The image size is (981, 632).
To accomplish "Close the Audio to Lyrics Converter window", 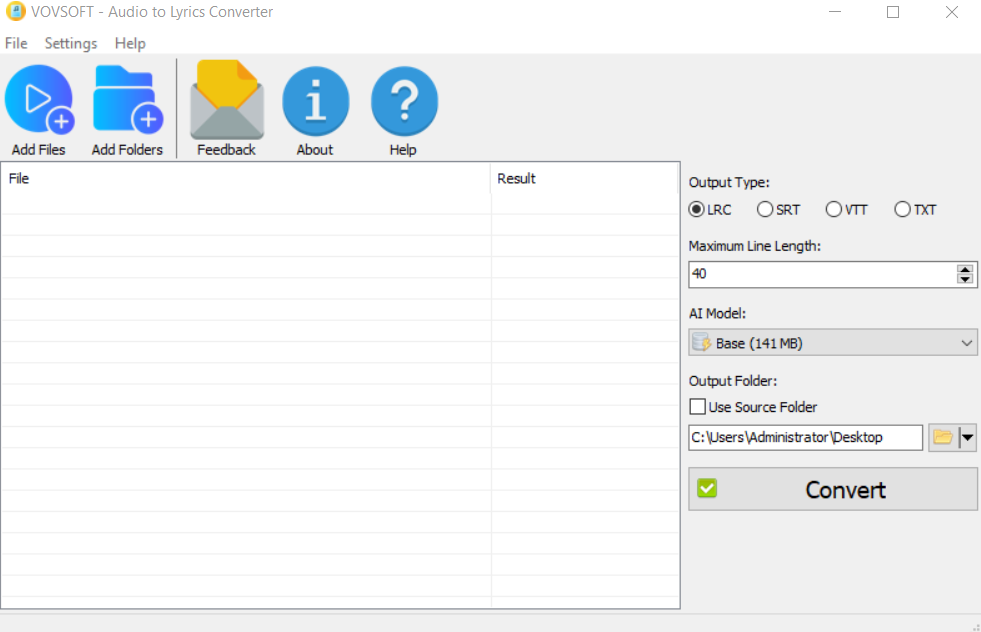I will [952, 12].
